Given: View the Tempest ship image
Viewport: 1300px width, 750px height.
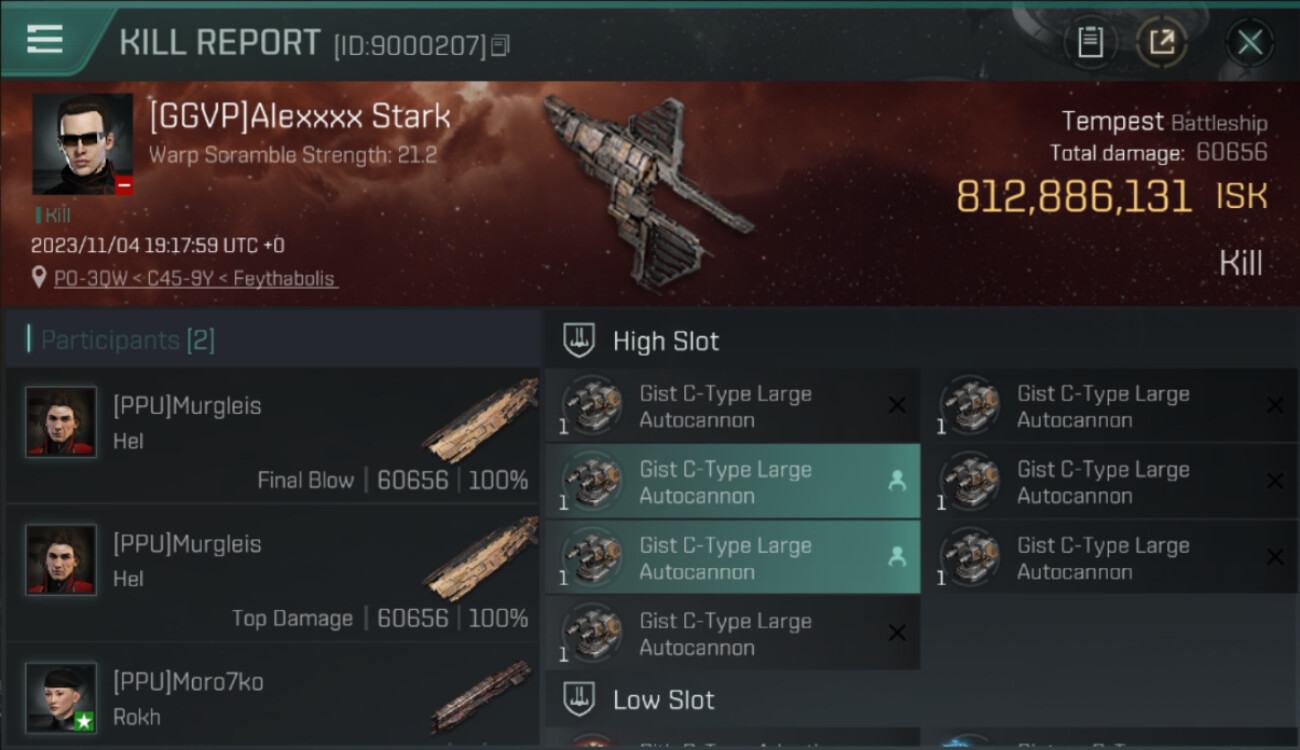Looking at the screenshot, I should point(647,188).
